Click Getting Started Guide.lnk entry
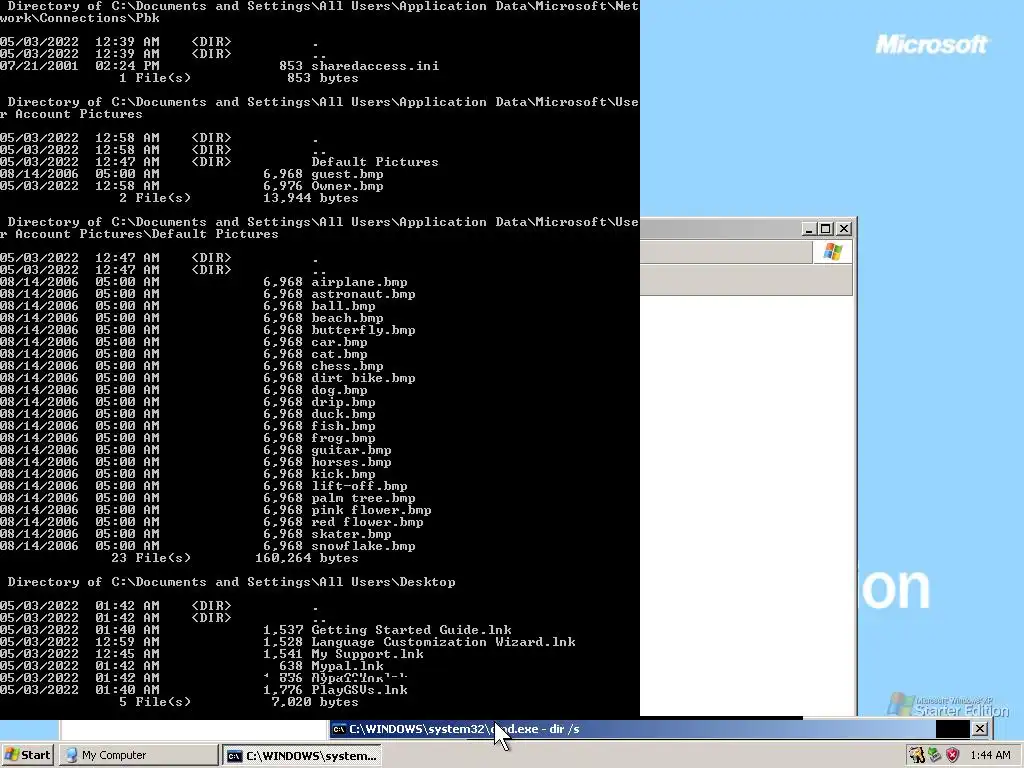 (x=411, y=630)
